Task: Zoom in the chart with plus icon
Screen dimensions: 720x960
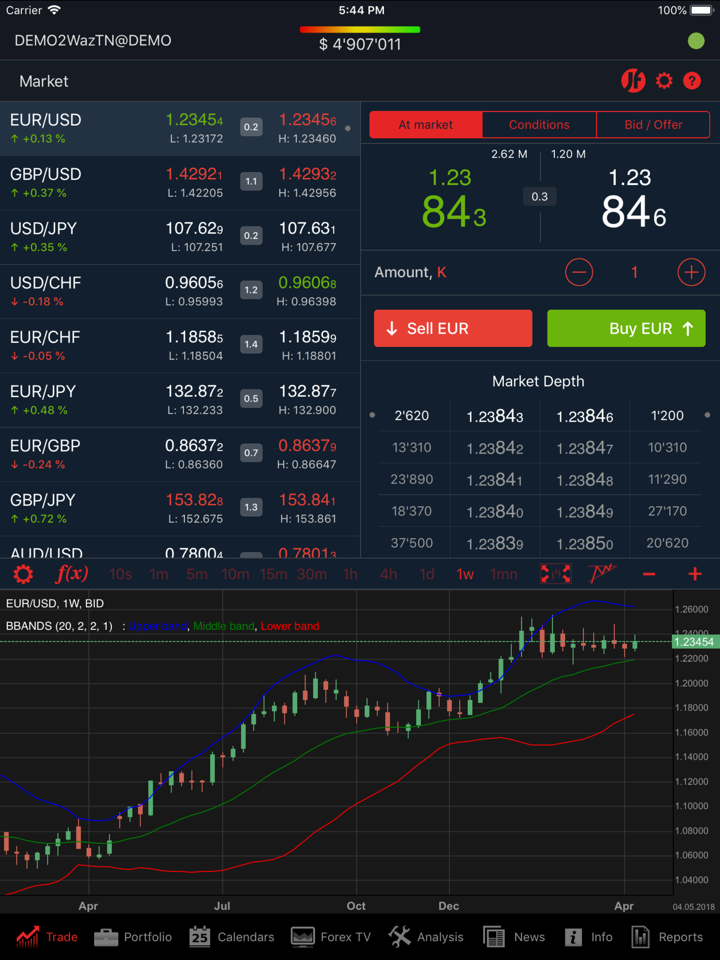Action: [695, 574]
